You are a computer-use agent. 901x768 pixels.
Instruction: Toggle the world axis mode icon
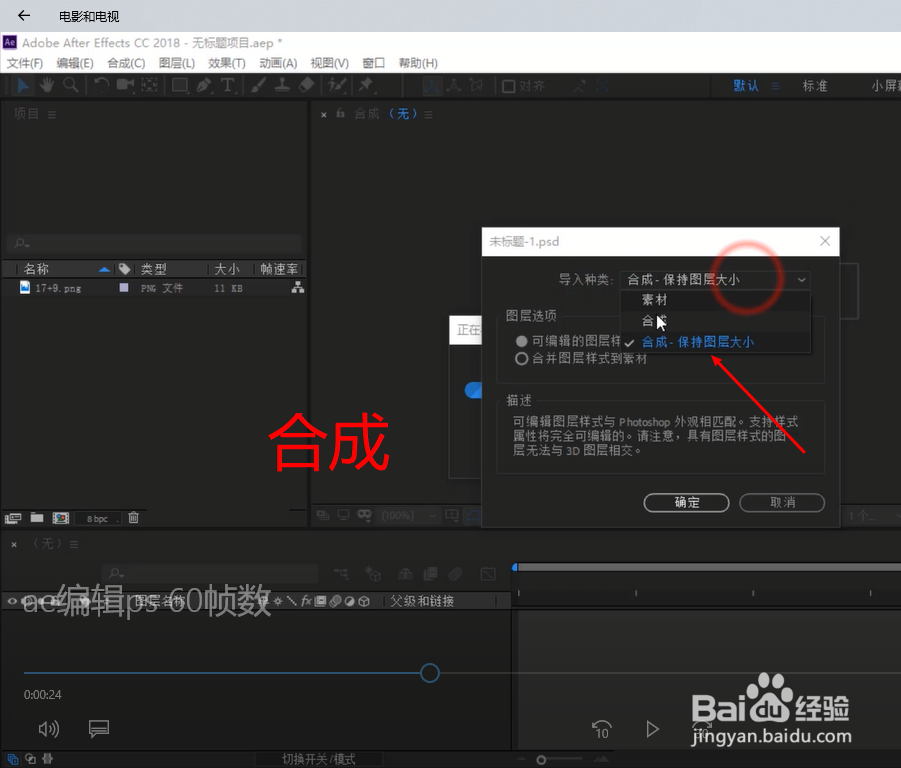pyautogui.click(x=454, y=86)
